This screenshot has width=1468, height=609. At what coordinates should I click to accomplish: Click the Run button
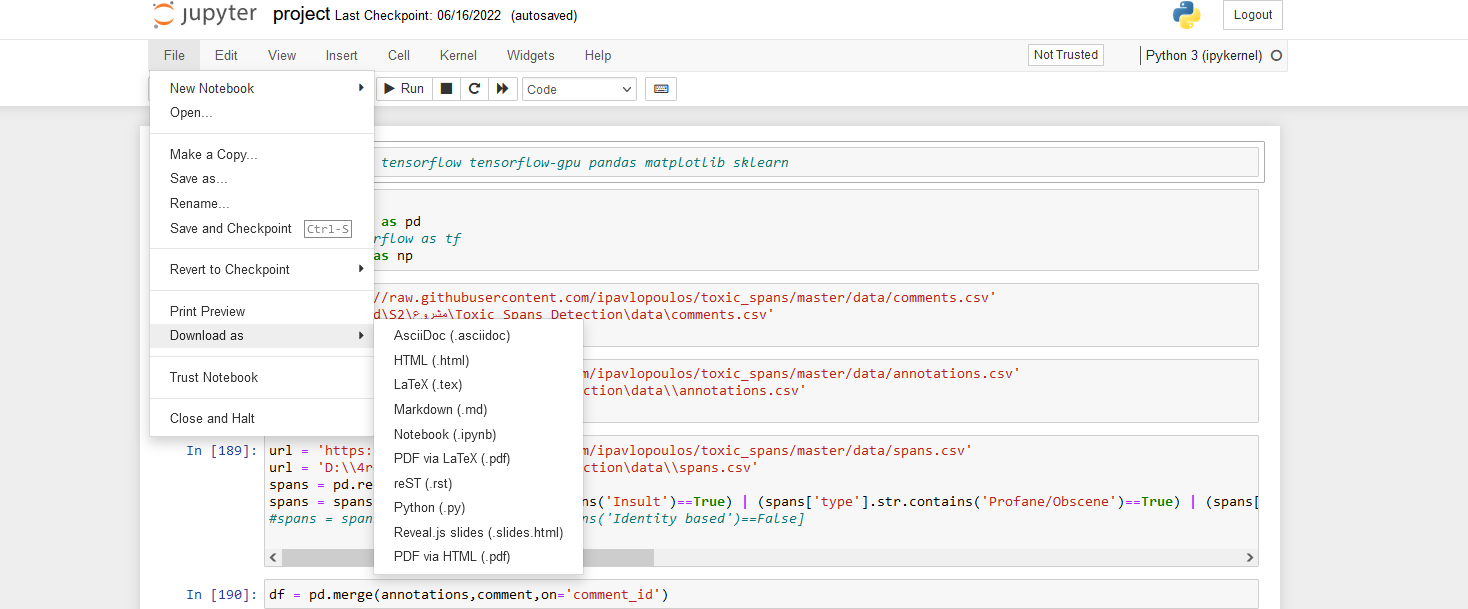coord(404,89)
